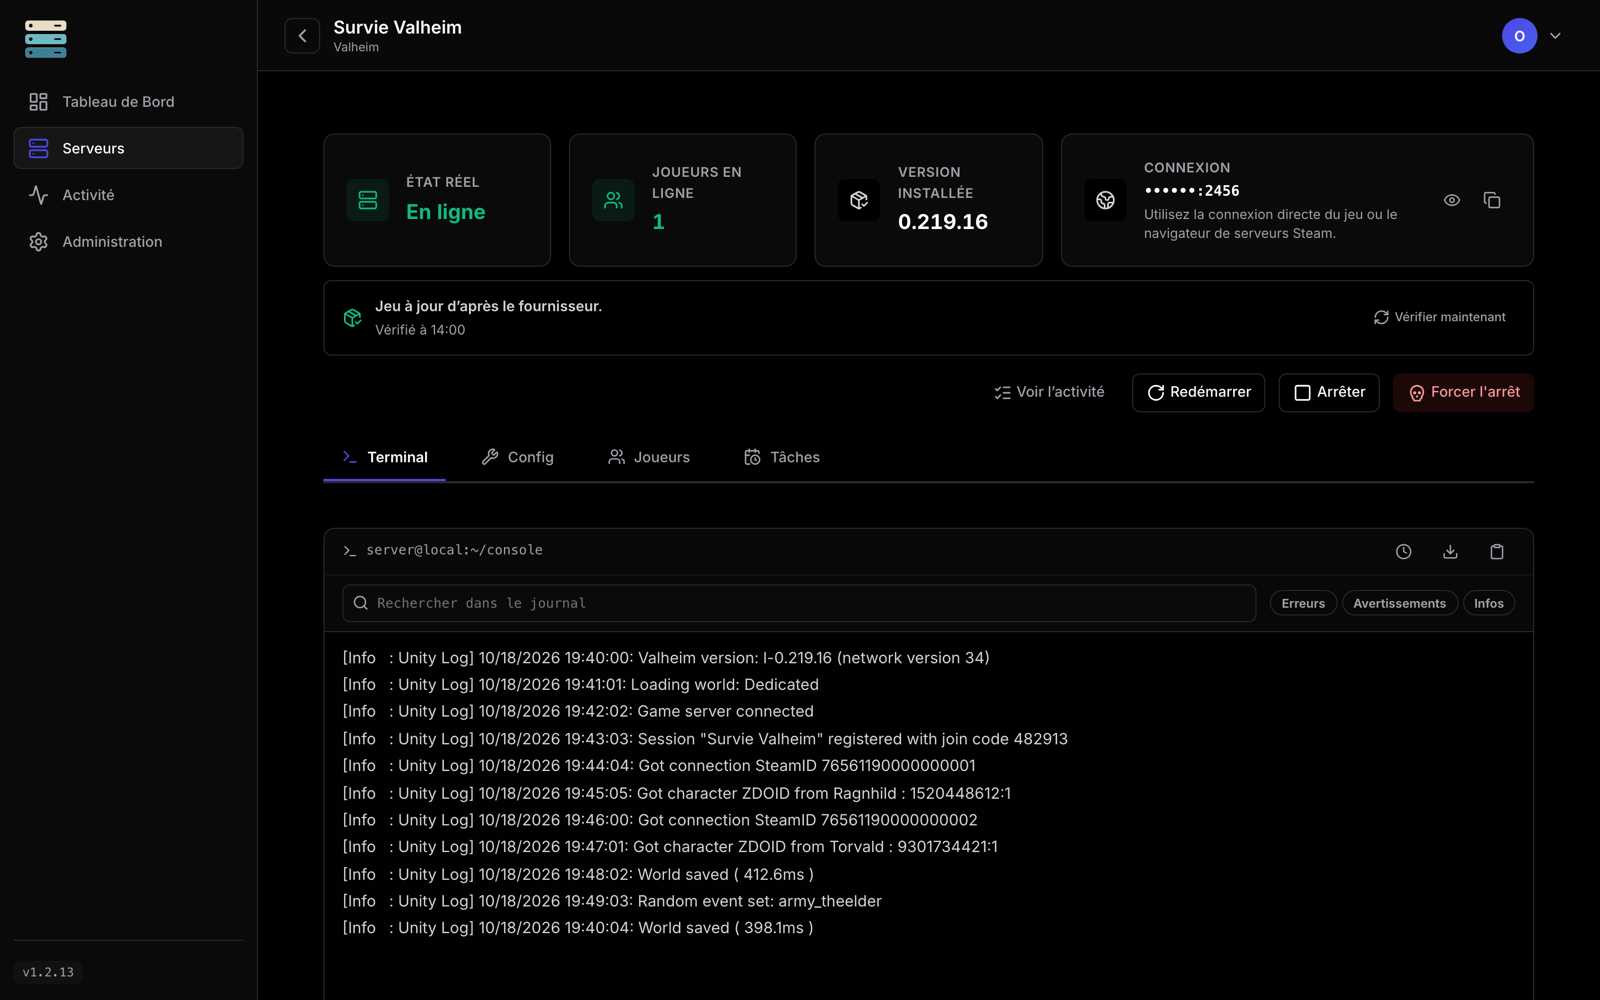Open Administration in the sidebar
The image size is (1600, 1000).
pos(128,242)
